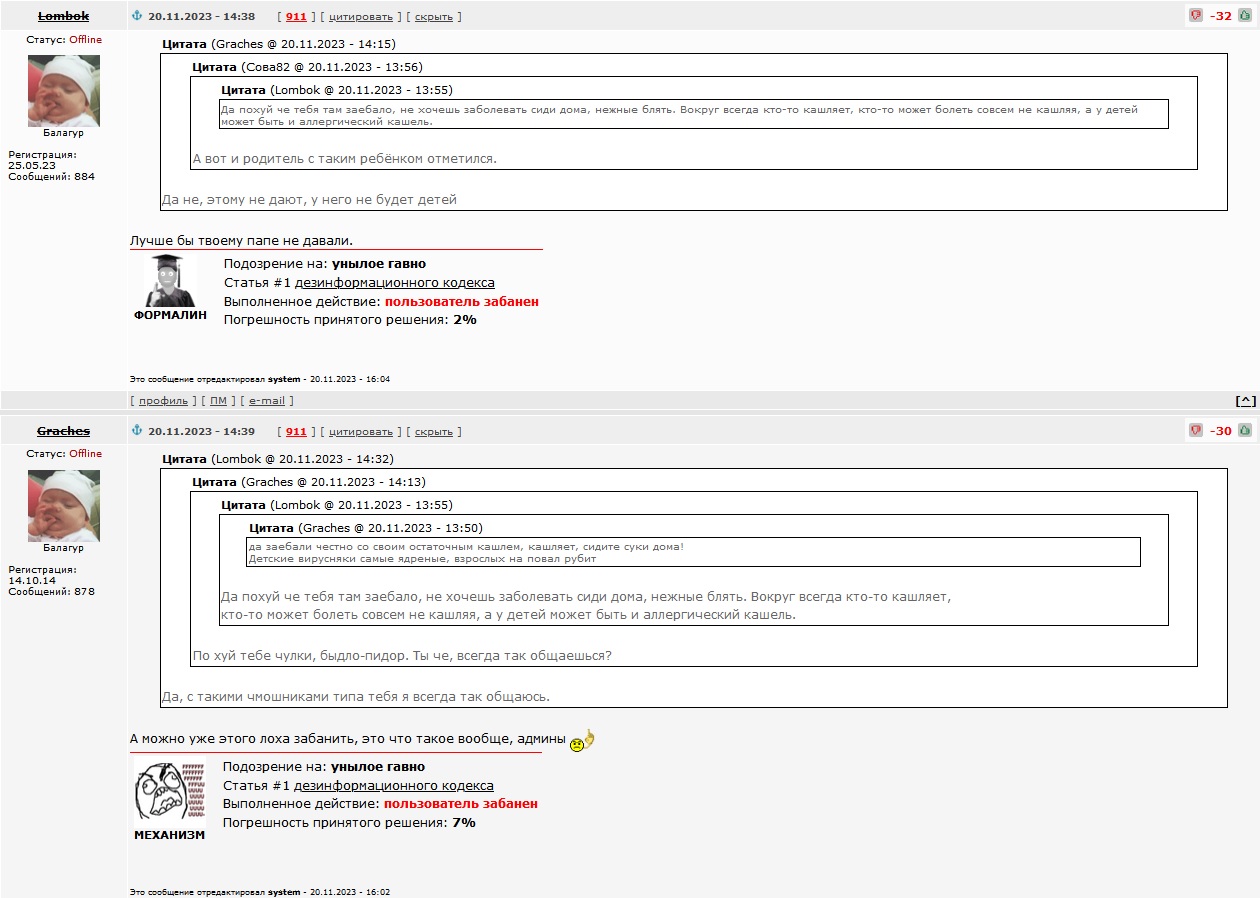
Task: Hide Lombok's post via скрыть link
Action: [433, 17]
